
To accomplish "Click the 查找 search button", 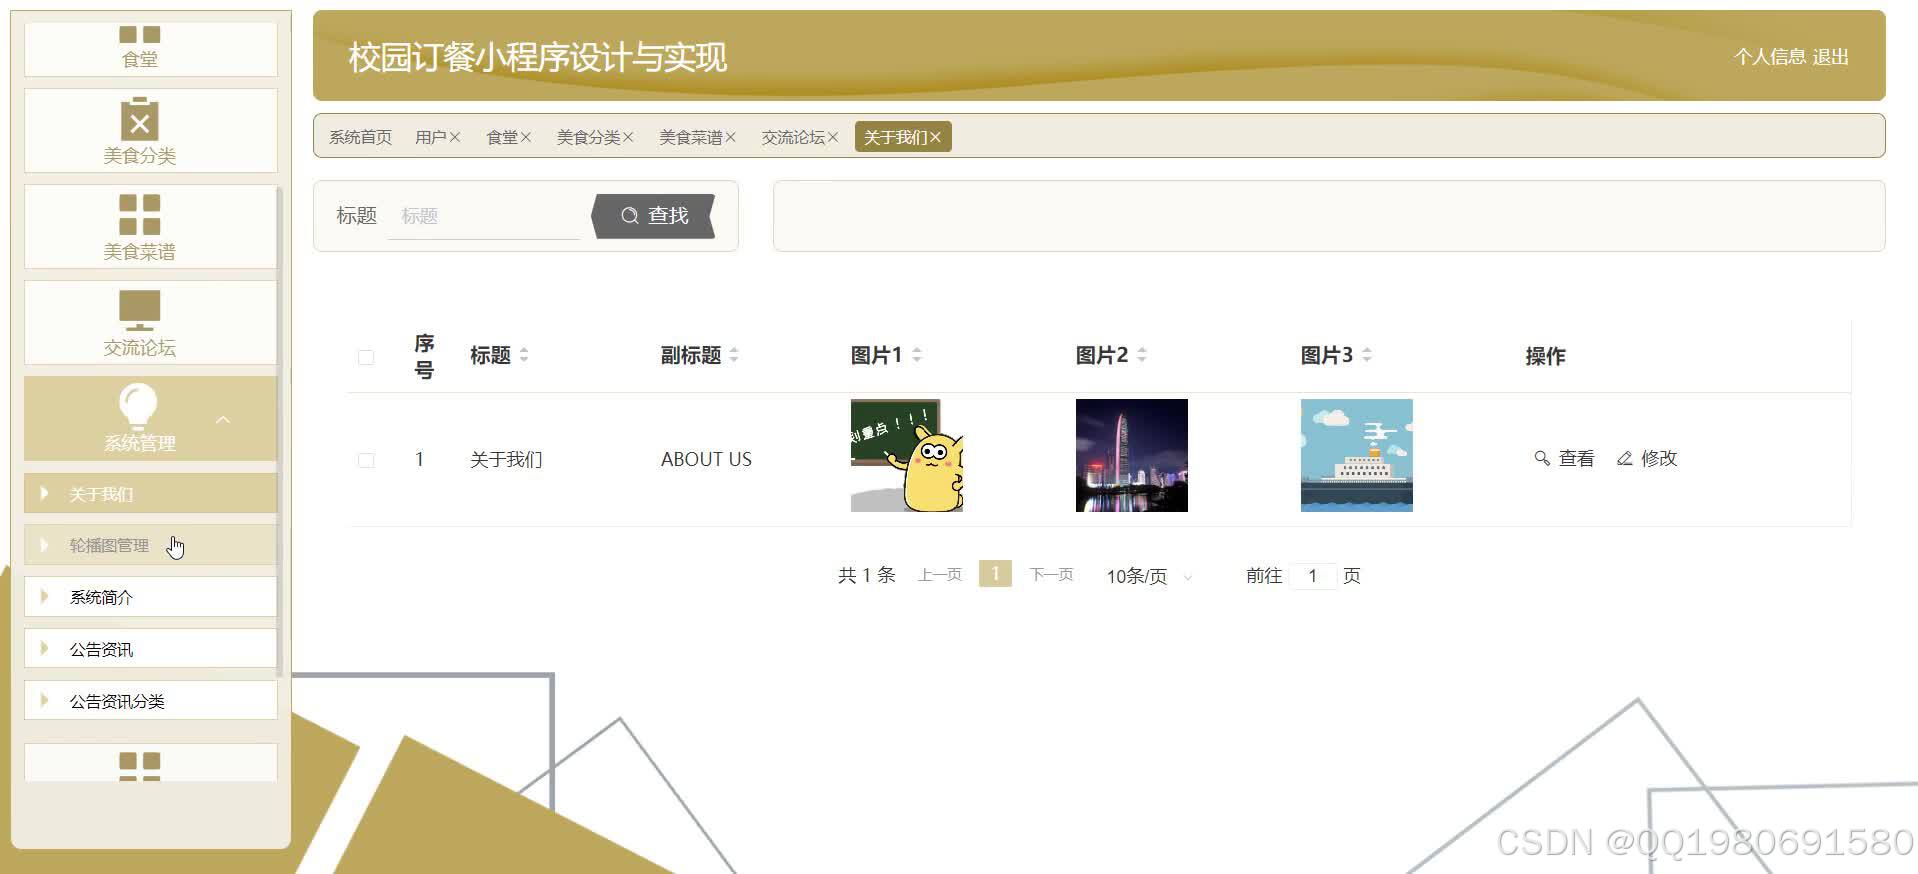I will (x=654, y=216).
